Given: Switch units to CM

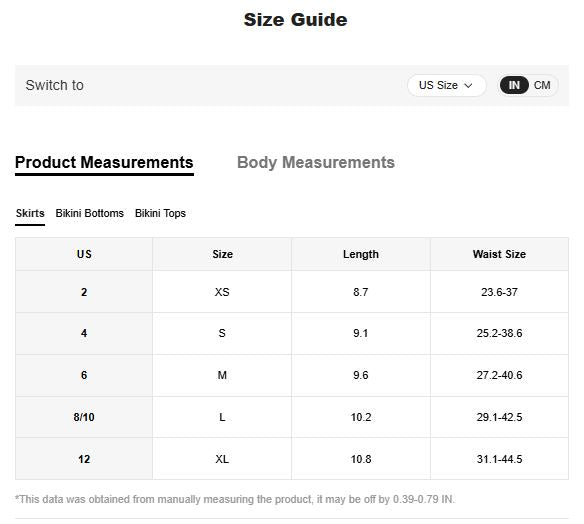Looking at the screenshot, I should click(x=542, y=85).
